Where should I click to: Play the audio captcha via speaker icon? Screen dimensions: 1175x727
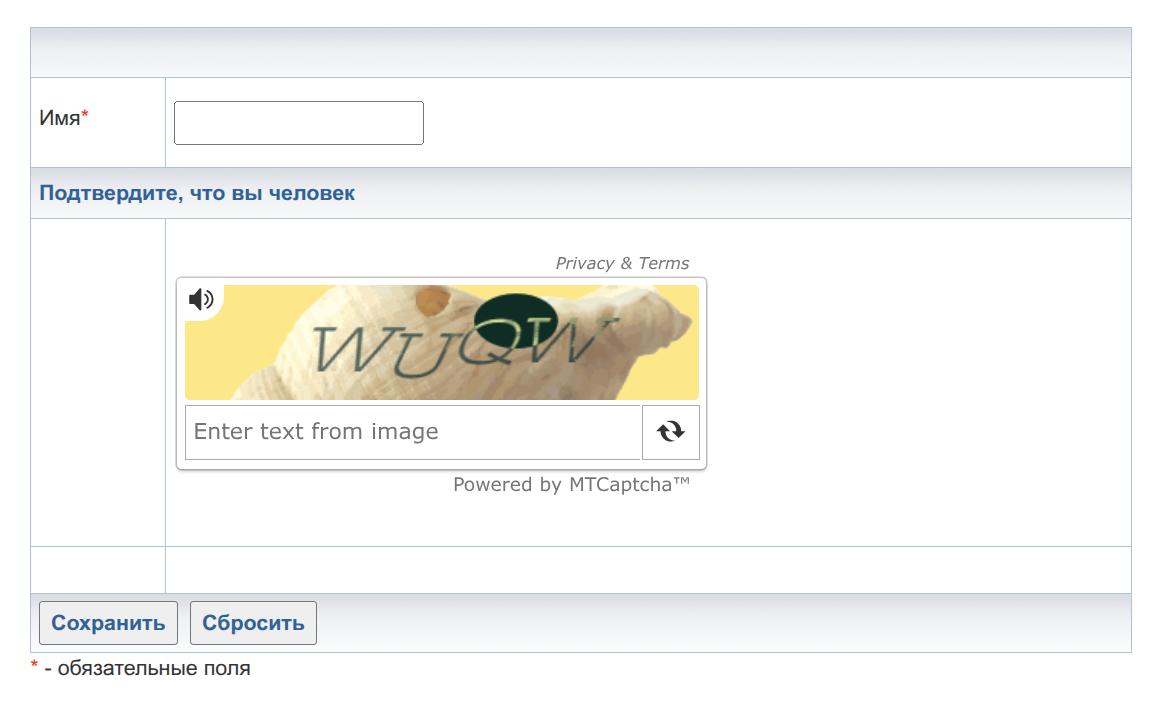coord(201,299)
